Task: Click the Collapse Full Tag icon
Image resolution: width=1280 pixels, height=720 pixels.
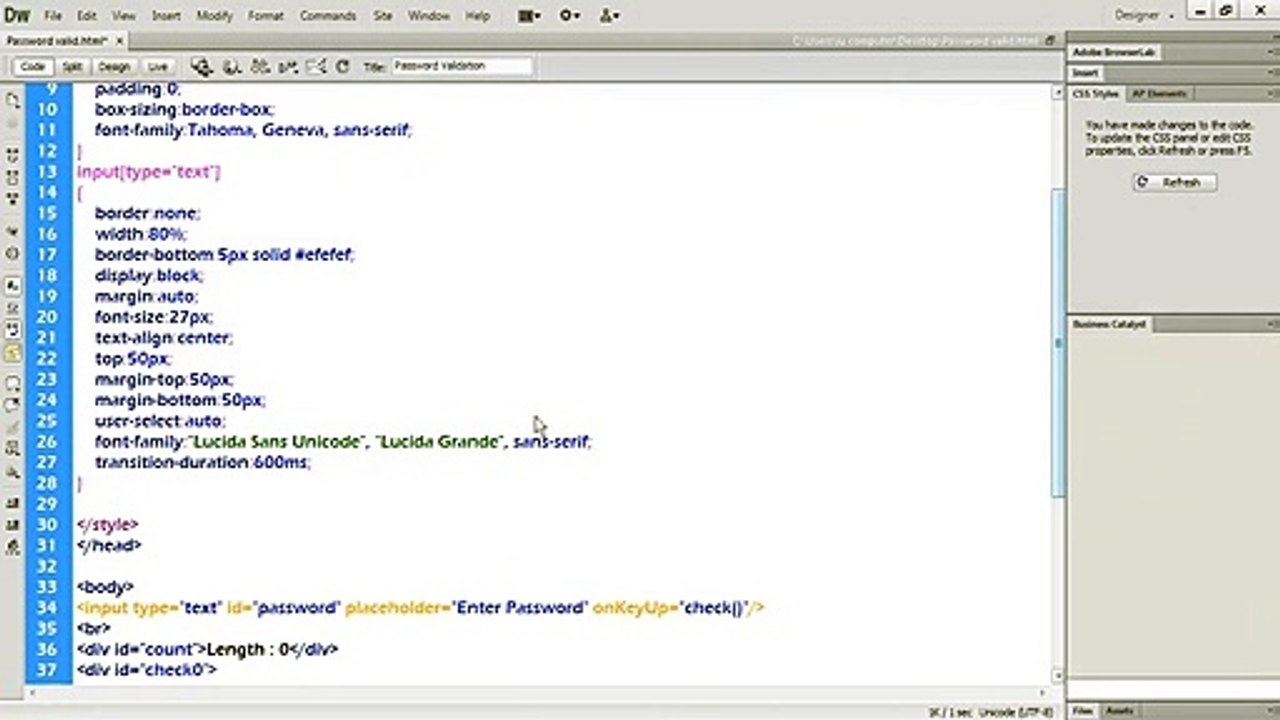Action: tap(13, 156)
